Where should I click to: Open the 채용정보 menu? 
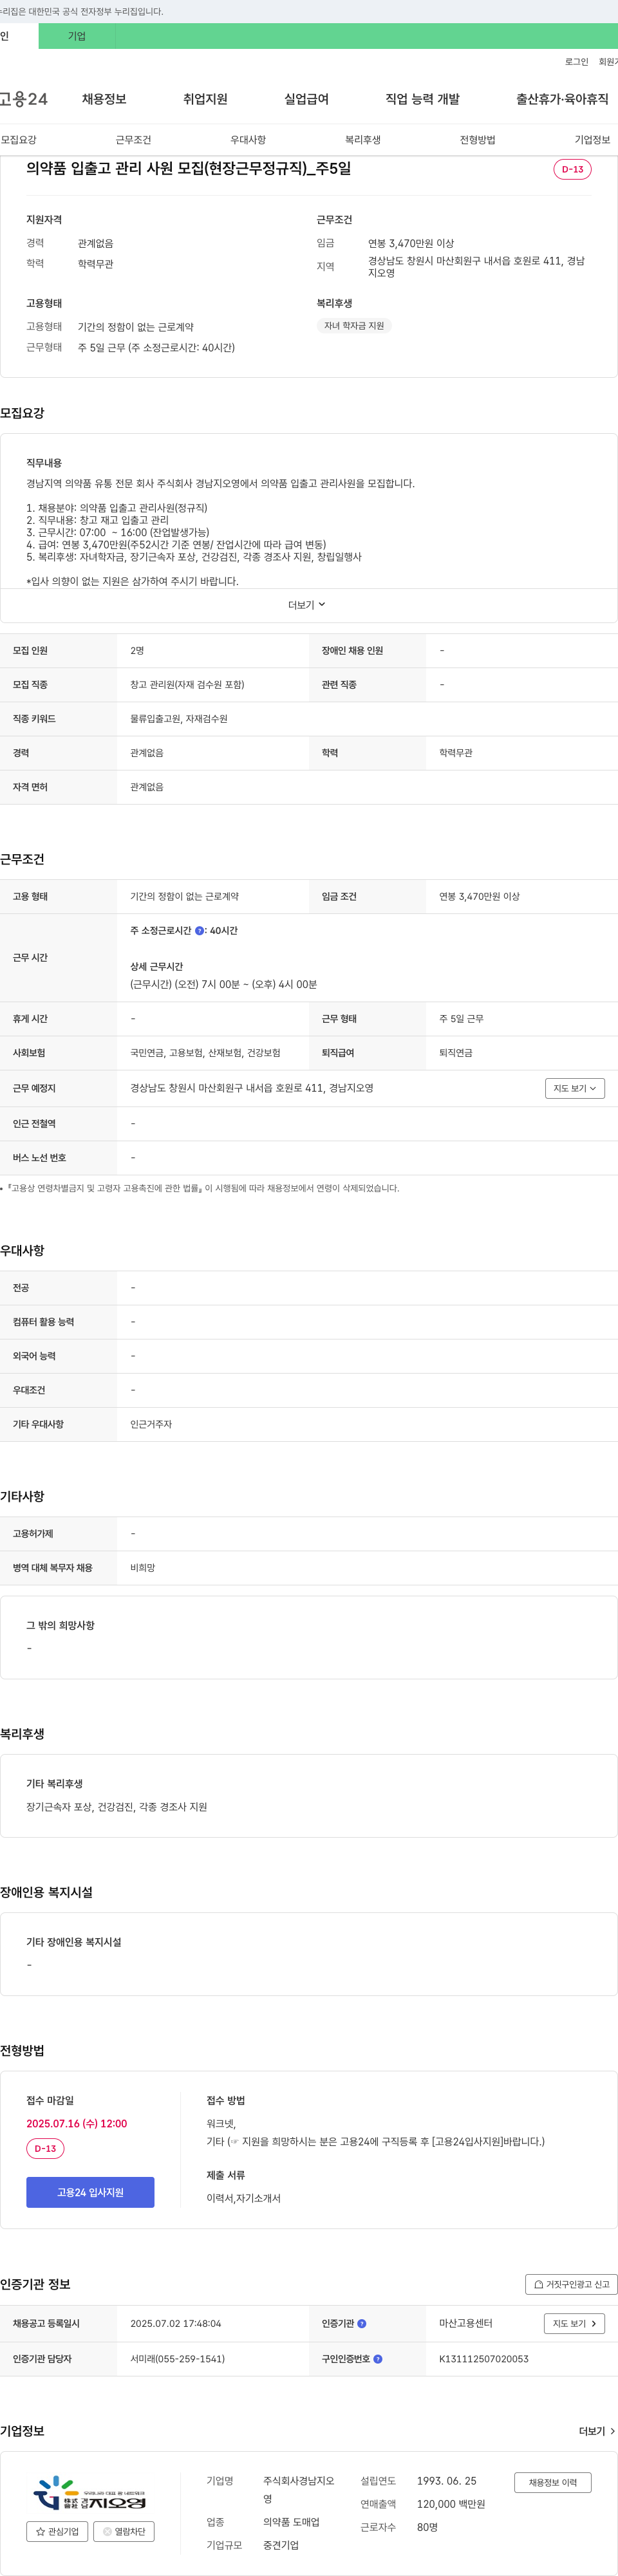pyautogui.click(x=104, y=99)
